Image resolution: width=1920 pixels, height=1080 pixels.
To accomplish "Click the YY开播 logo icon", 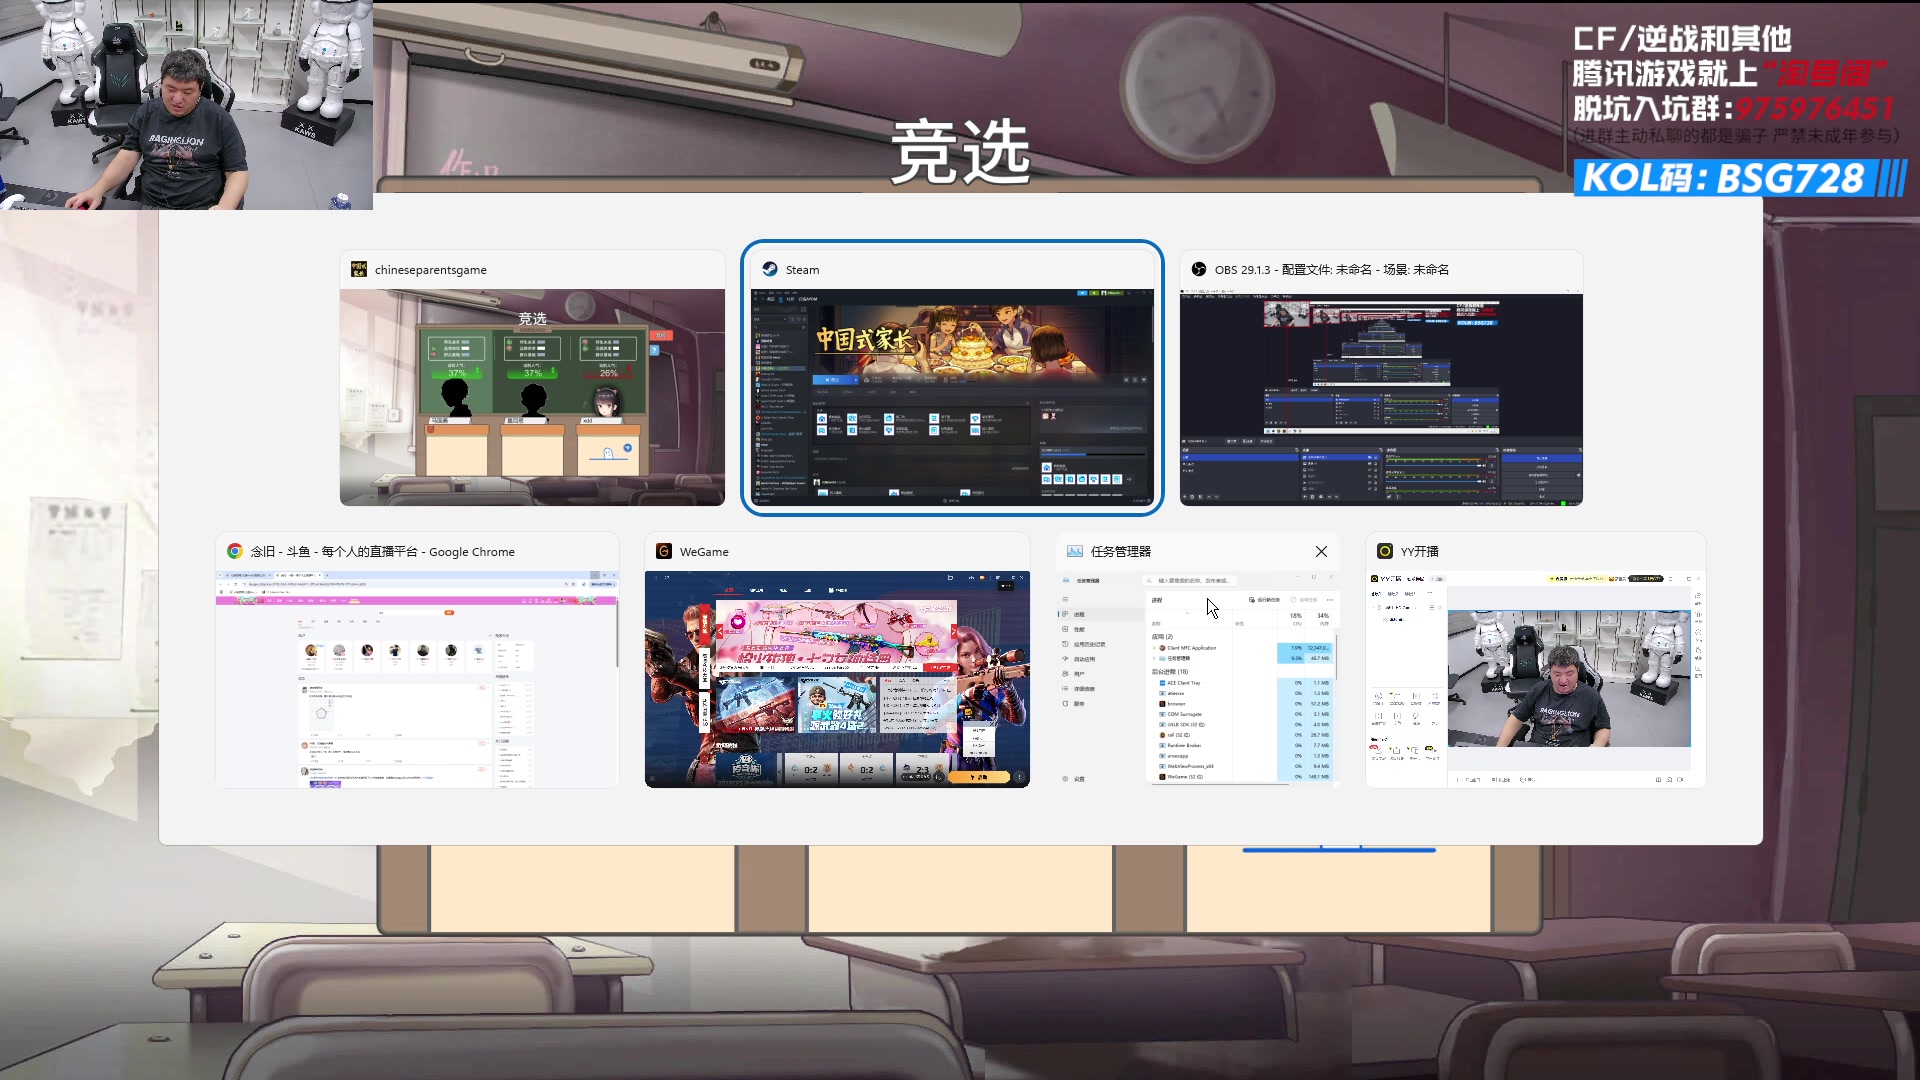I will (x=1385, y=551).
